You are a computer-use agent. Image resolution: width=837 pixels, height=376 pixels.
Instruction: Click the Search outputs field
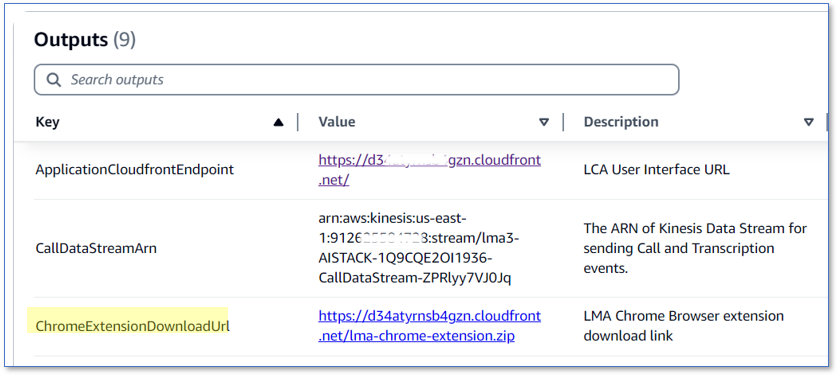(356, 80)
